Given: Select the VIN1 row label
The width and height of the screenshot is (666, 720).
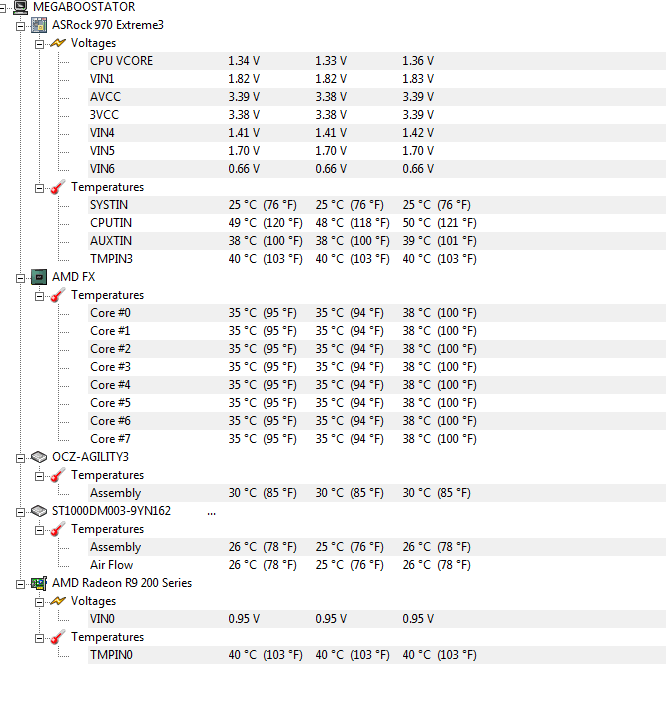Looking at the screenshot, I should tap(102, 79).
